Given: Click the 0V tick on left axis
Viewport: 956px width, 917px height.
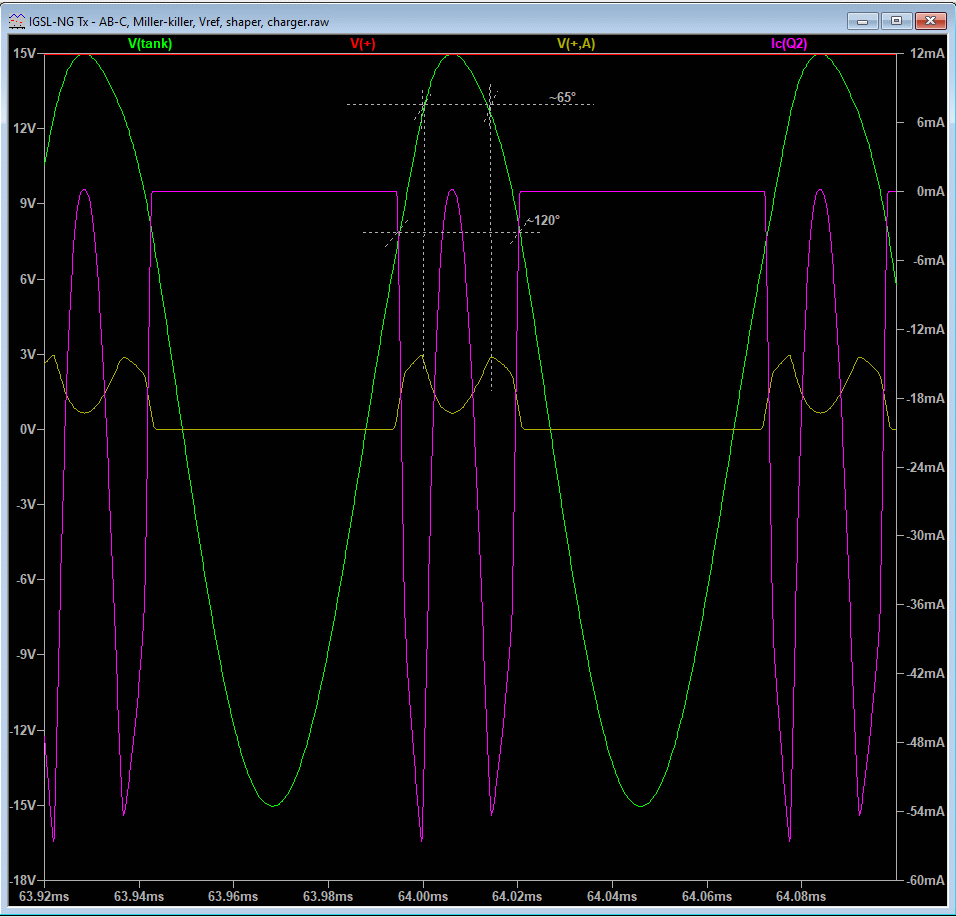Looking at the screenshot, I should pyautogui.click(x=26, y=430).
